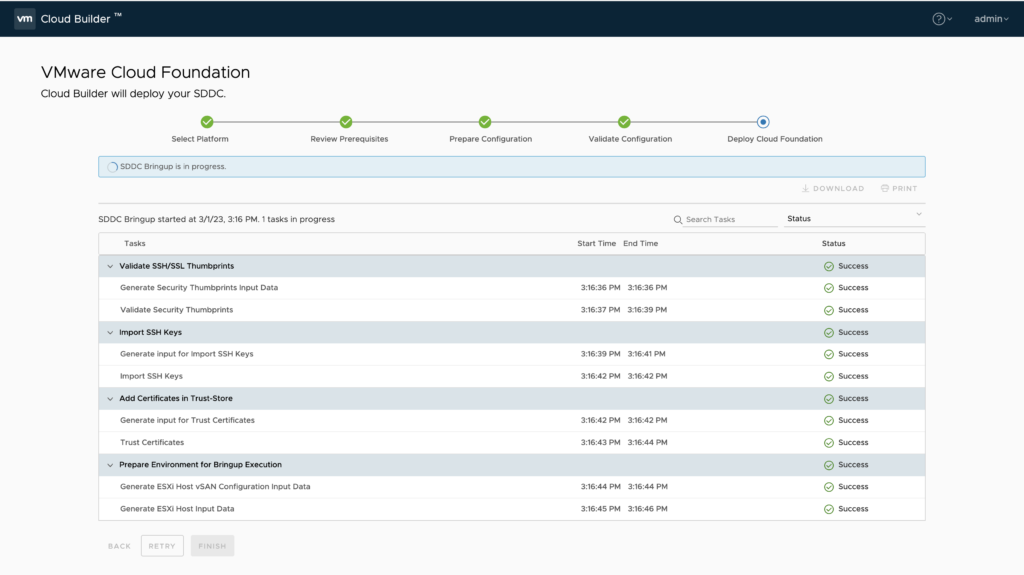Image resolution: width=1024 pixels, height=575 pixels.
Task: Open the Status filter dropdown
Action: click(854, 218)
